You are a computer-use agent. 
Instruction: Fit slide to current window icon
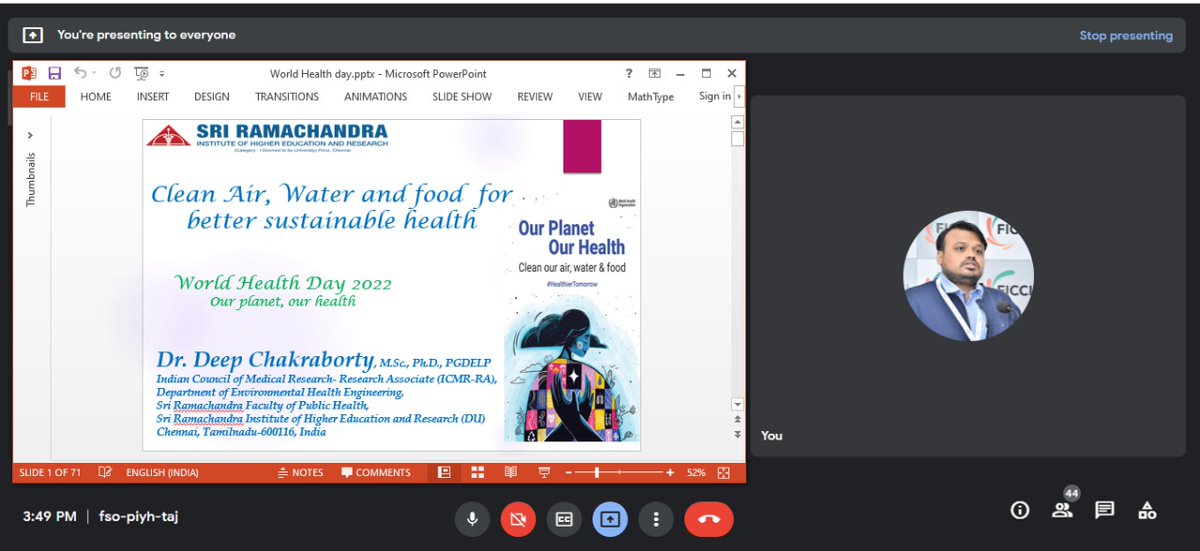pos(725,472)
